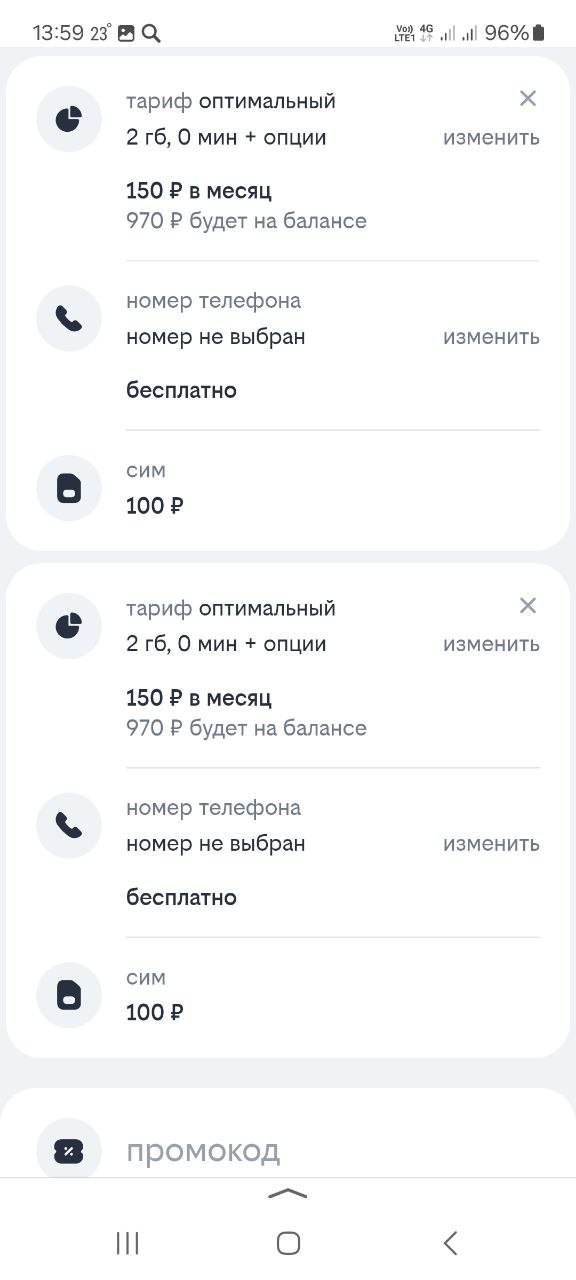Tap the pie chart tariff icon in first card
Screen dimensions: 576x1280
coord(69,119)
